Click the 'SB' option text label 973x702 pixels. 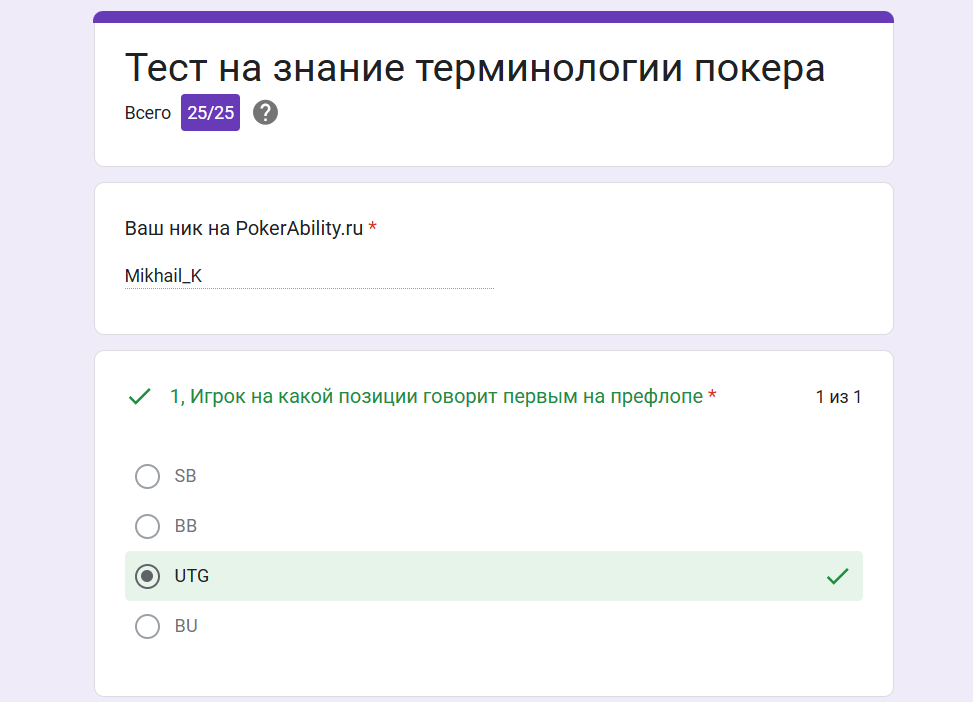[x=186, y=476]
